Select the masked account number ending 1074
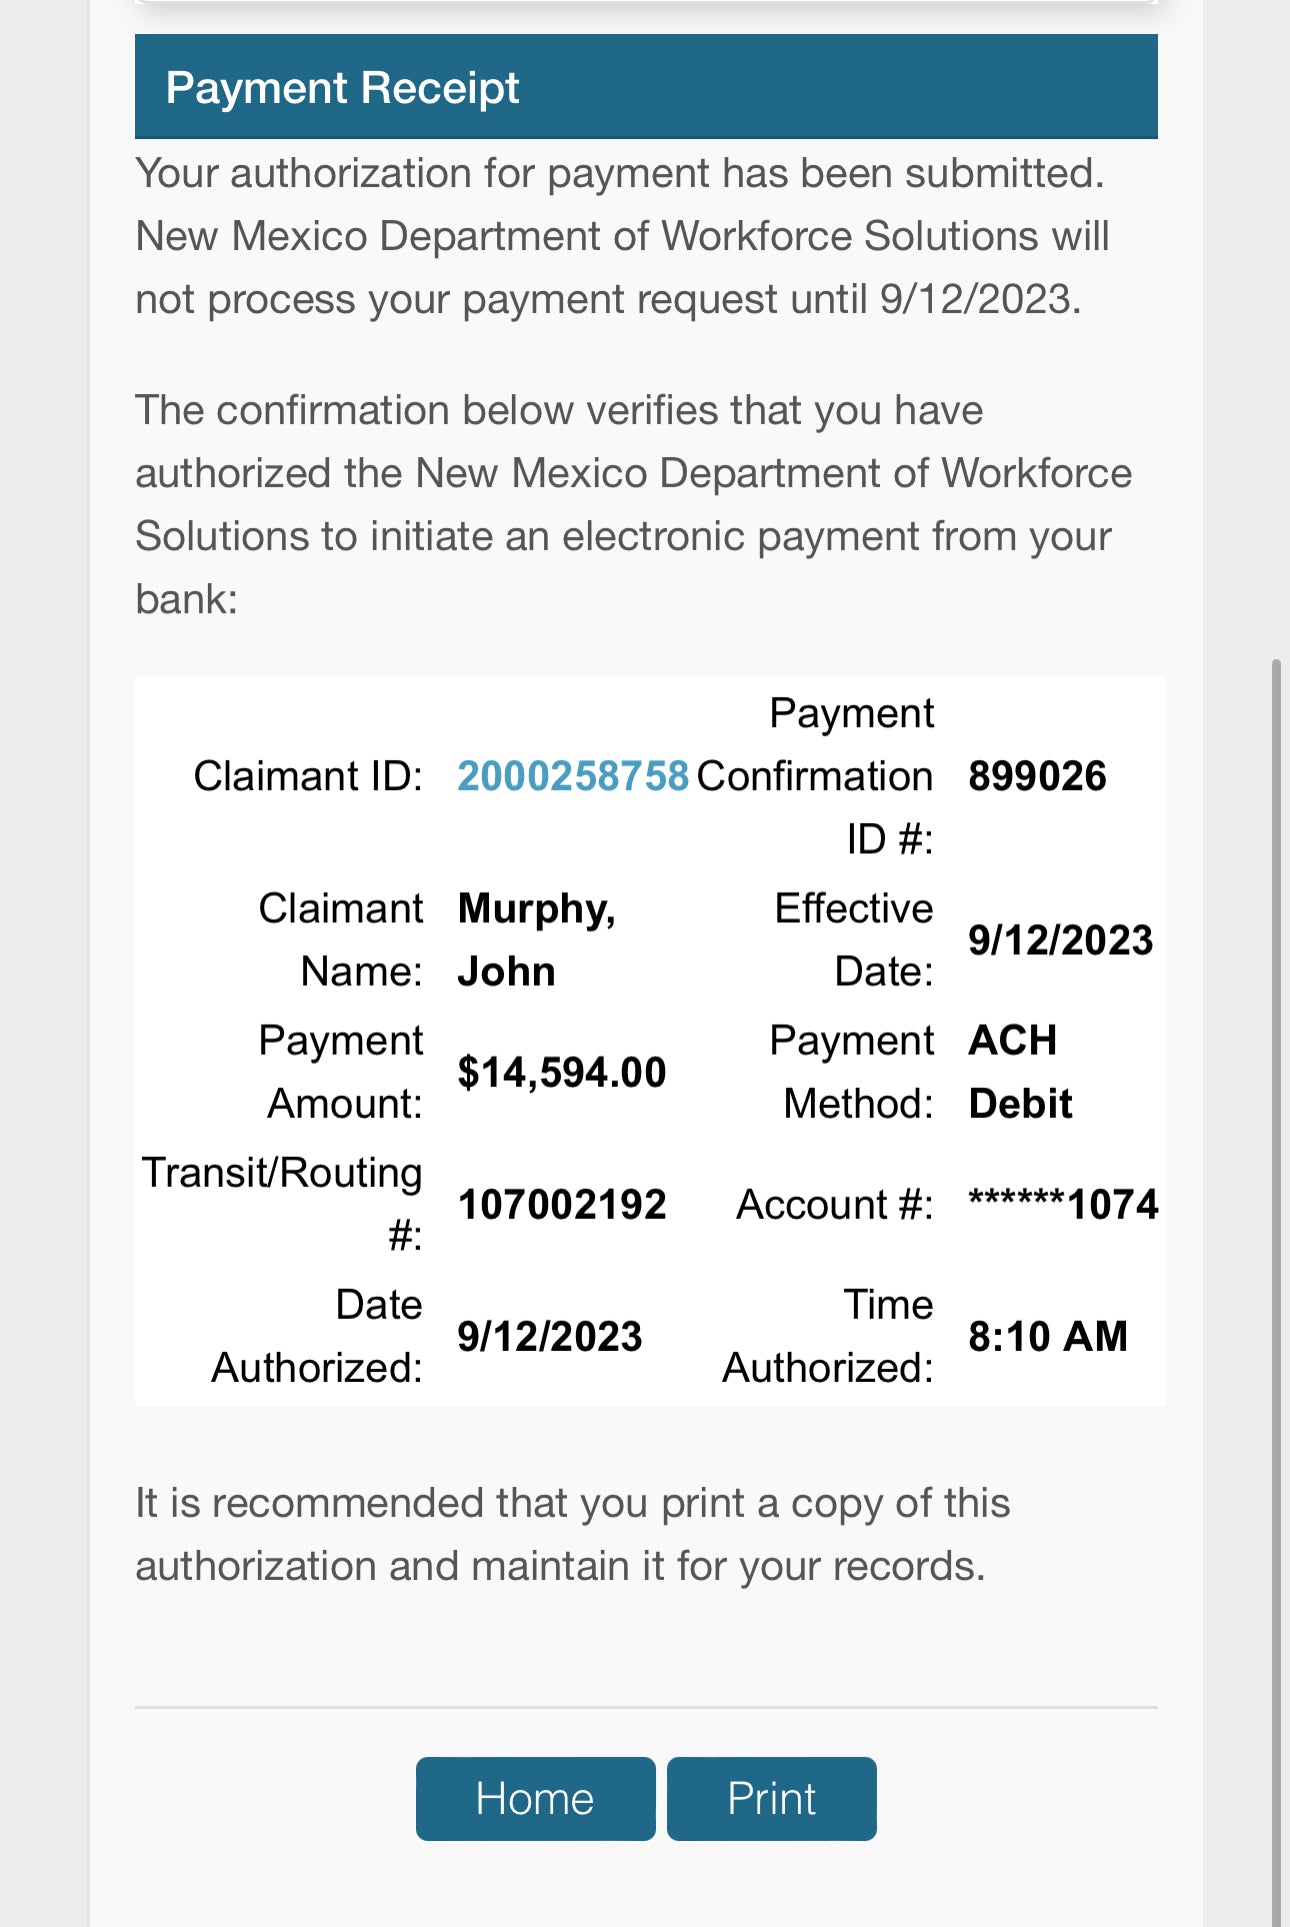 [1063, 1204]
